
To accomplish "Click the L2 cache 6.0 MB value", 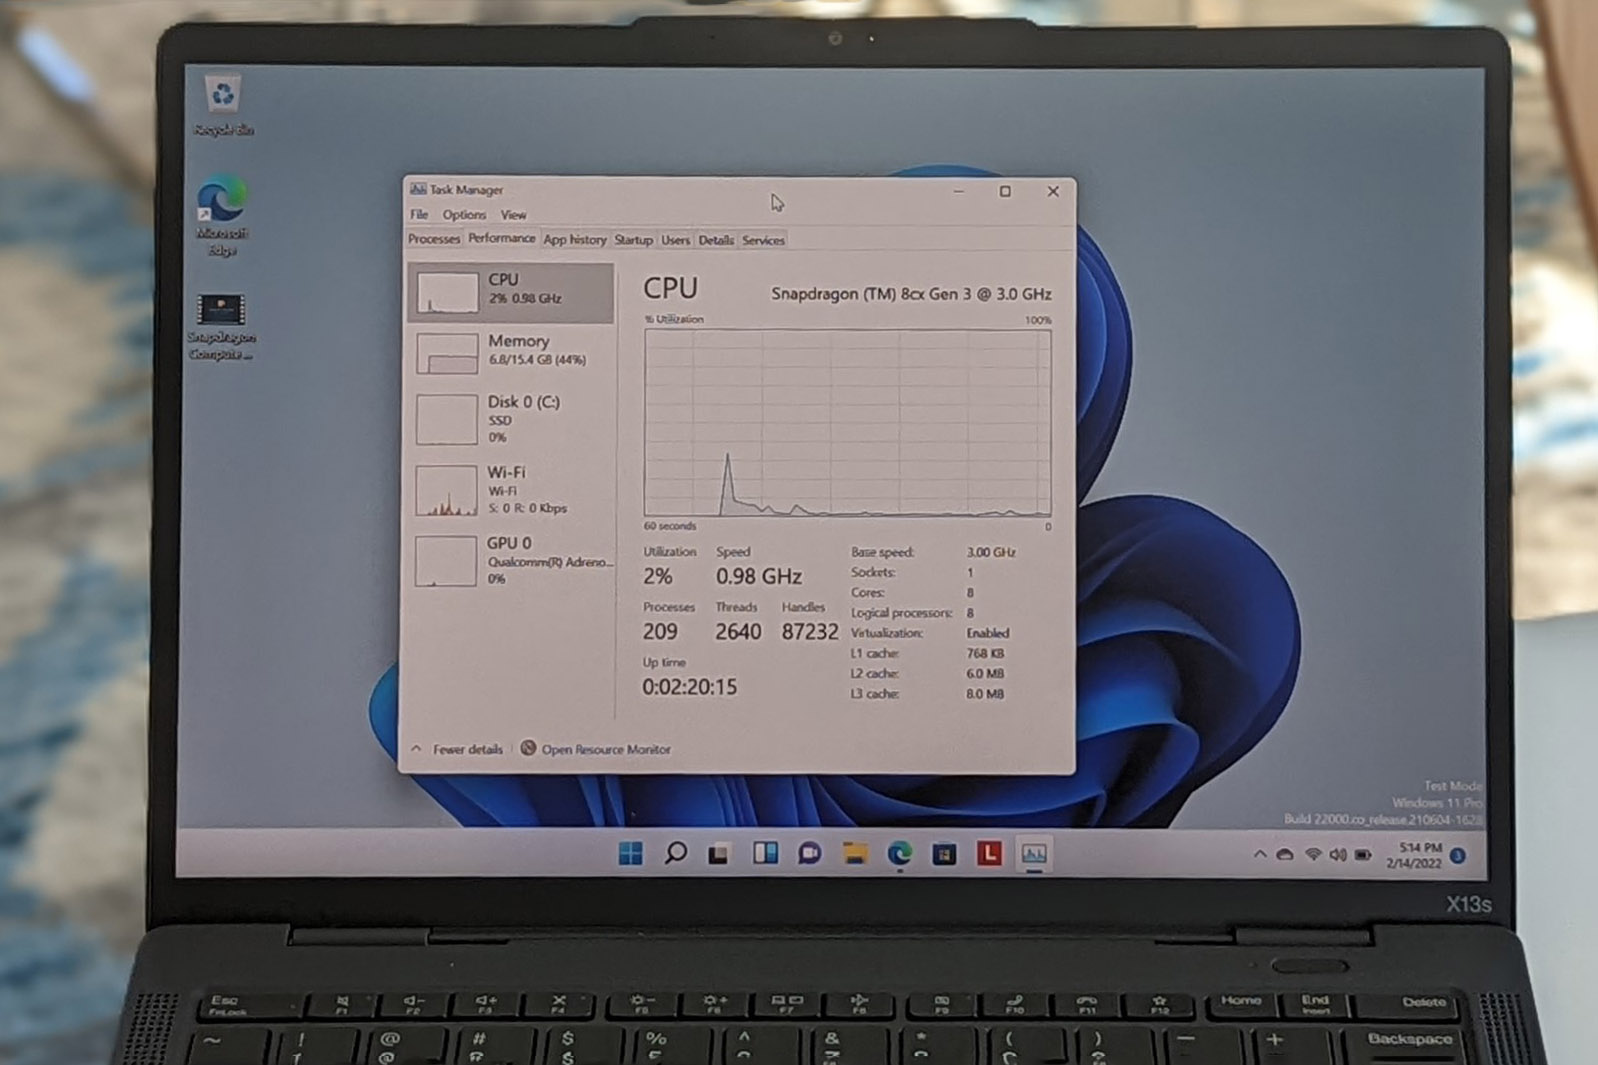I will [x=985, y=673].
